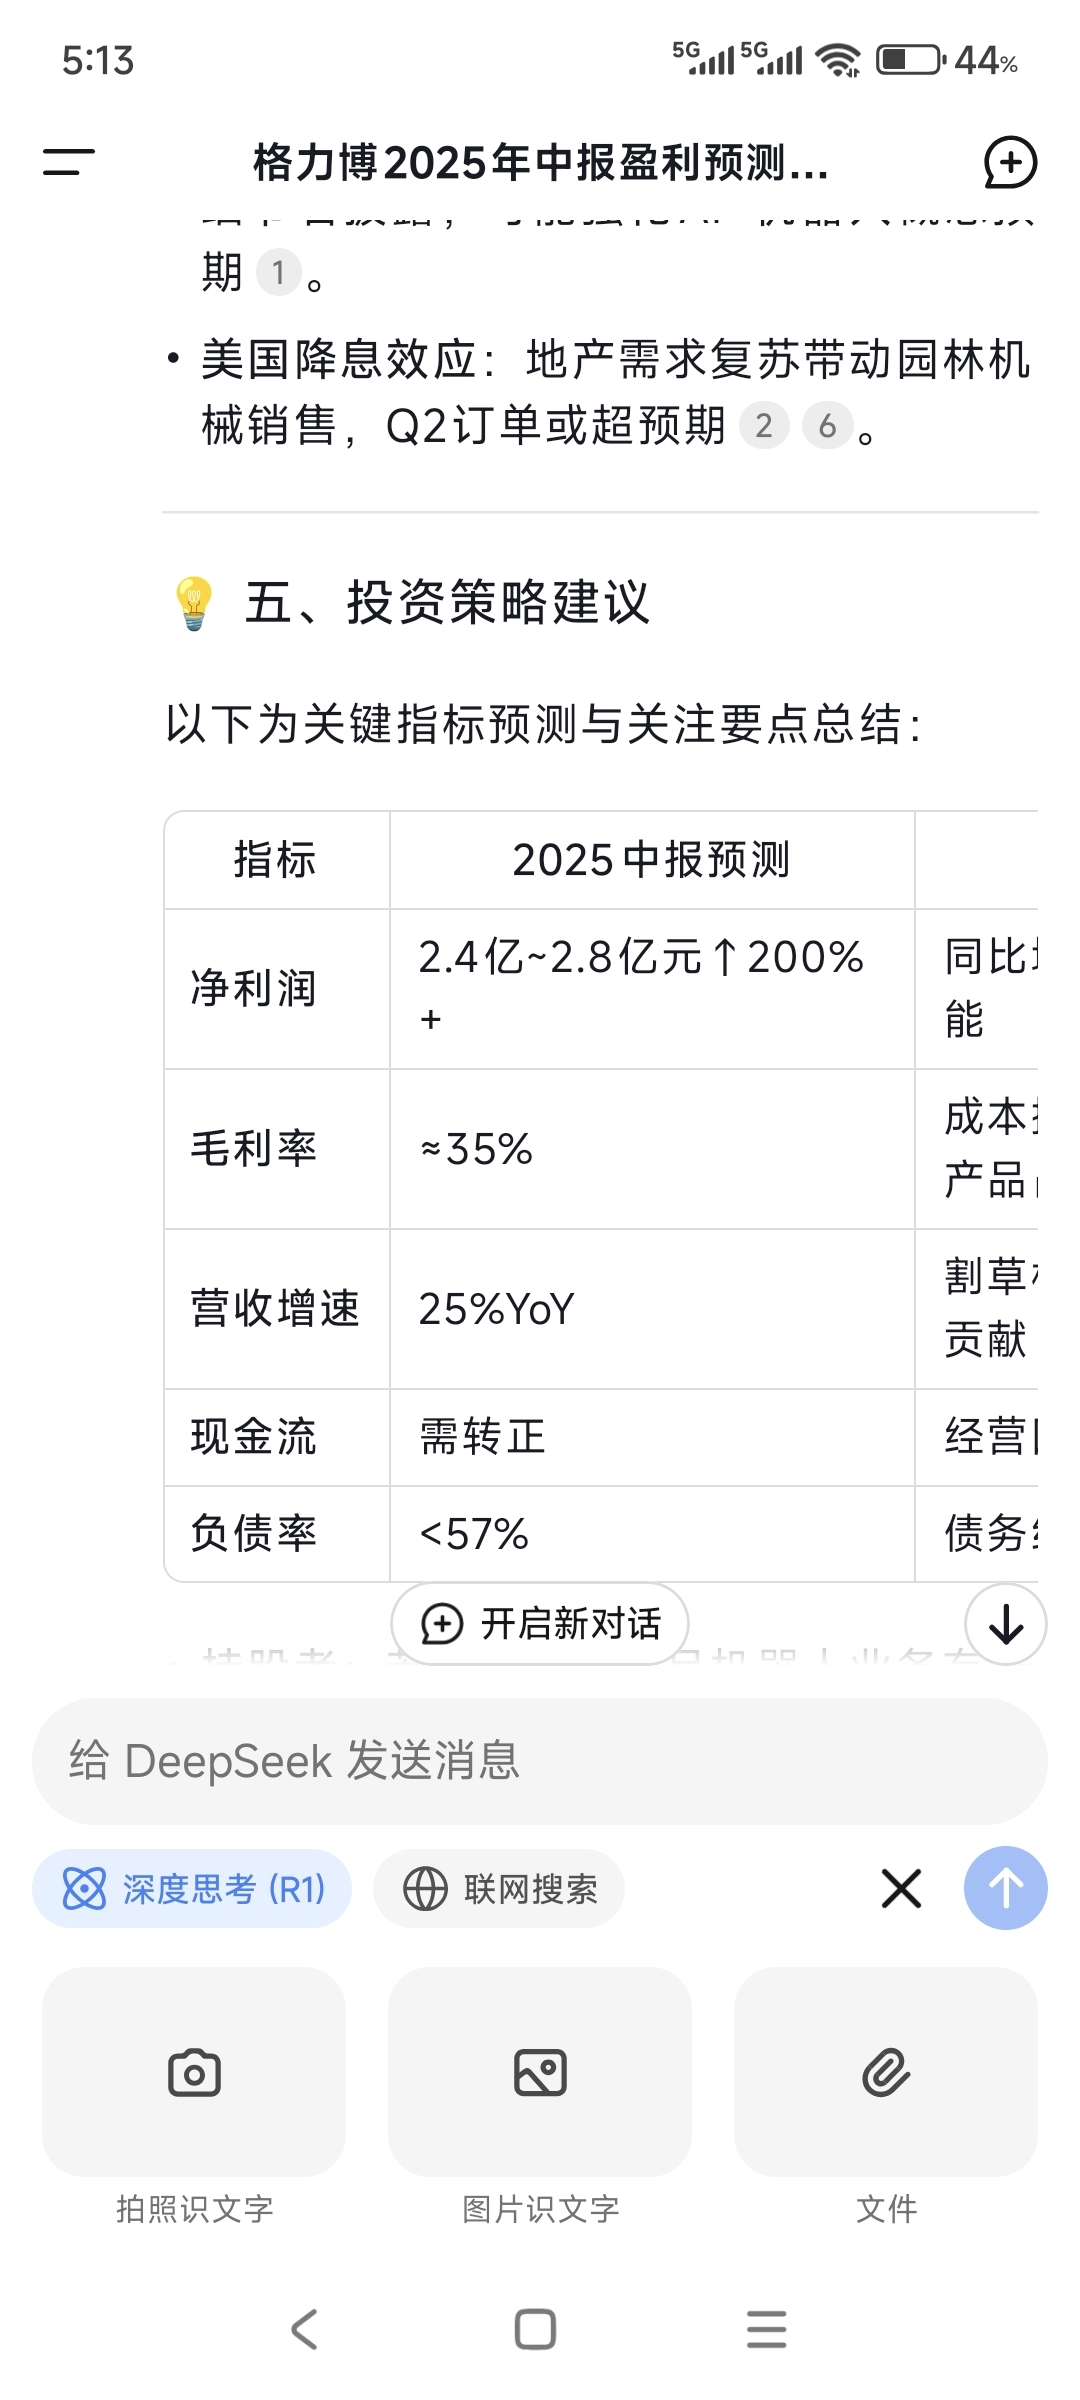Tap the Android back navigation button
This screenshot has width=1080, height=2400.
(304, 2329)
